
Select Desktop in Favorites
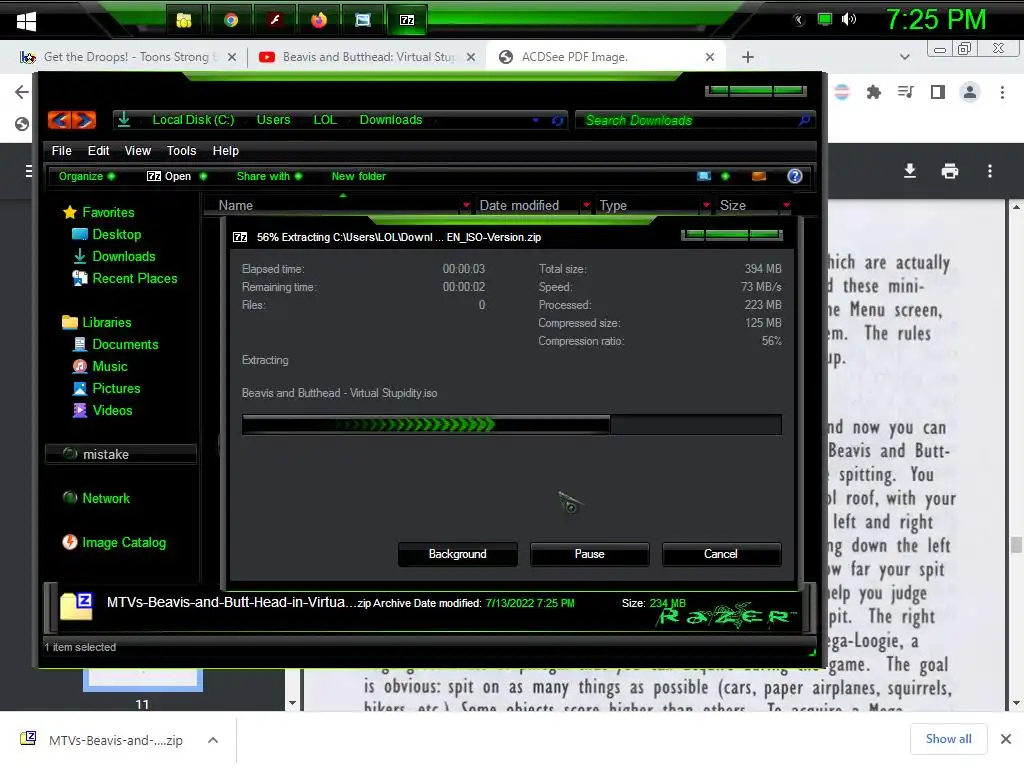click(x=106, y=234)
